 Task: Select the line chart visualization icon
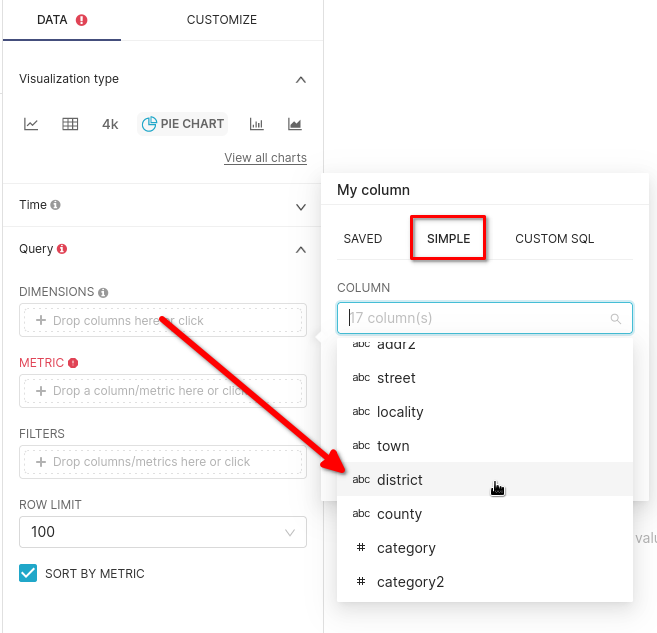click(x=32, y=124)
